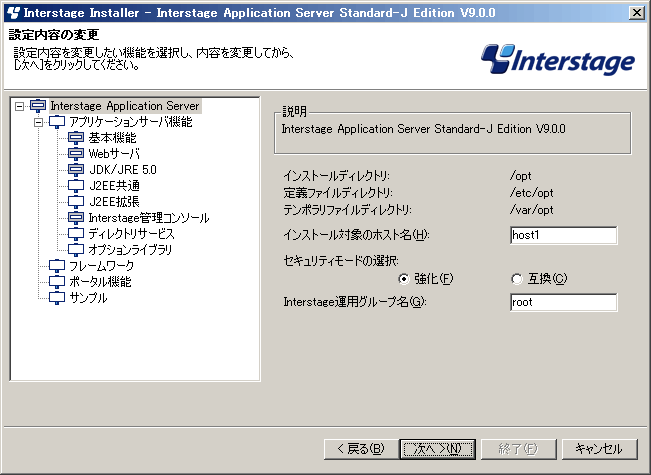Select the Interstage管理コンソール tree label
The image size is (651, 475).
click(149, 218)
